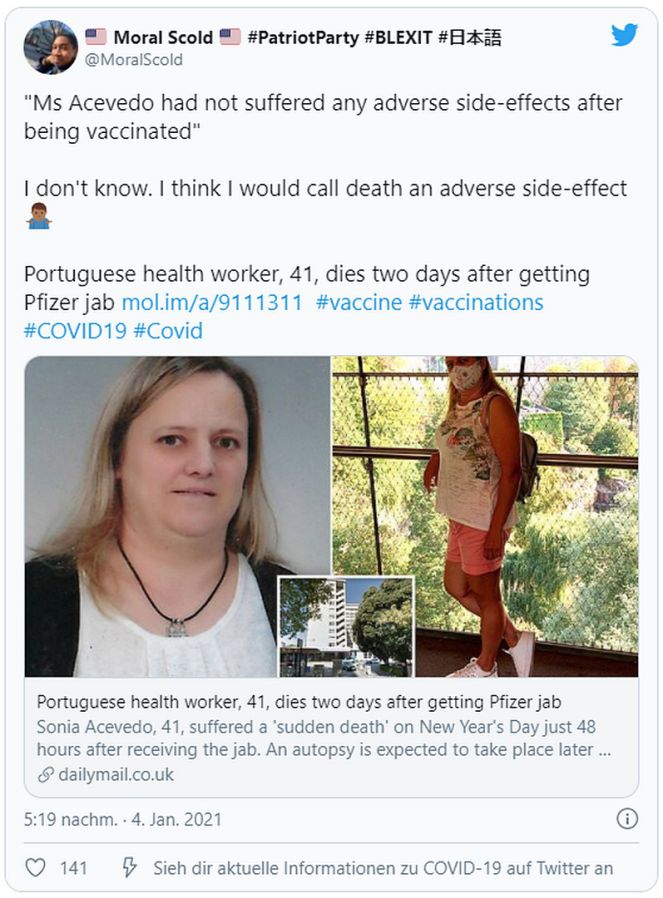Open Moral Scold display name
663x898 pixels.
163,38
